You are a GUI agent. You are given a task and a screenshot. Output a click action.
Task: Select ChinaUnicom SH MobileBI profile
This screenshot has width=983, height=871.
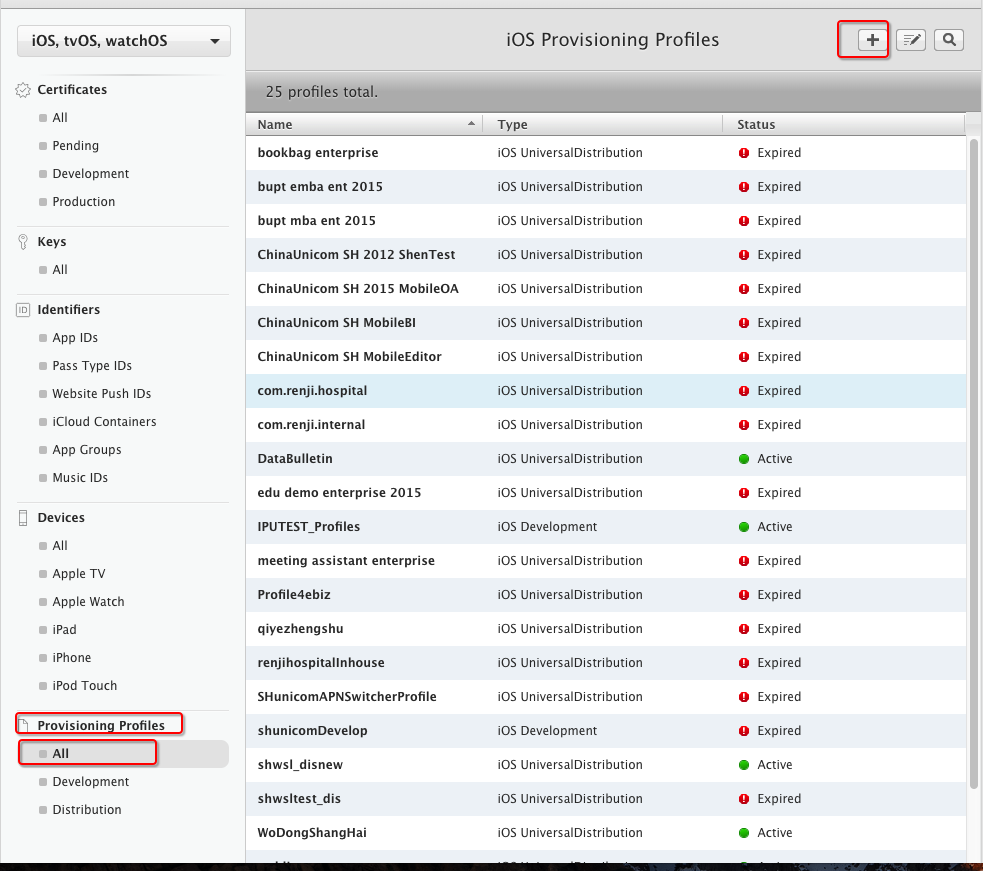[606, 323]
